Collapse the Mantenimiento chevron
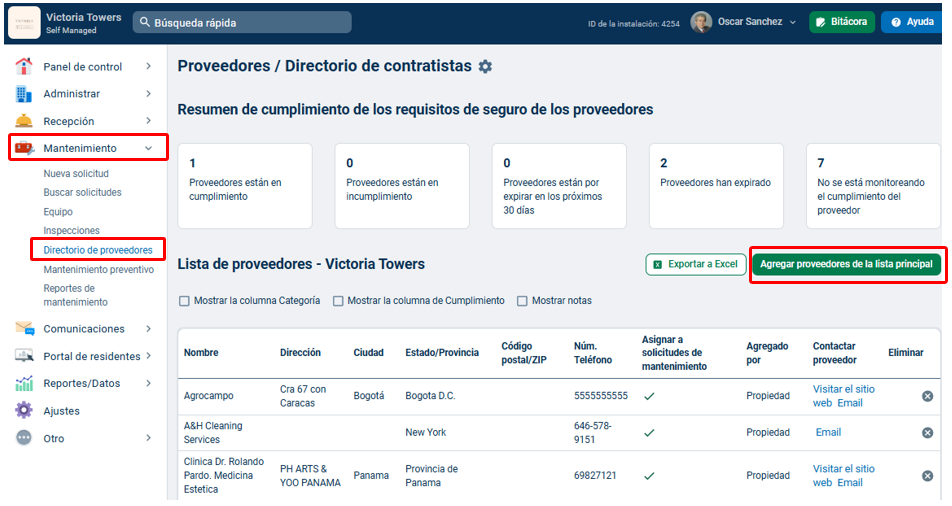 [149, 148]
